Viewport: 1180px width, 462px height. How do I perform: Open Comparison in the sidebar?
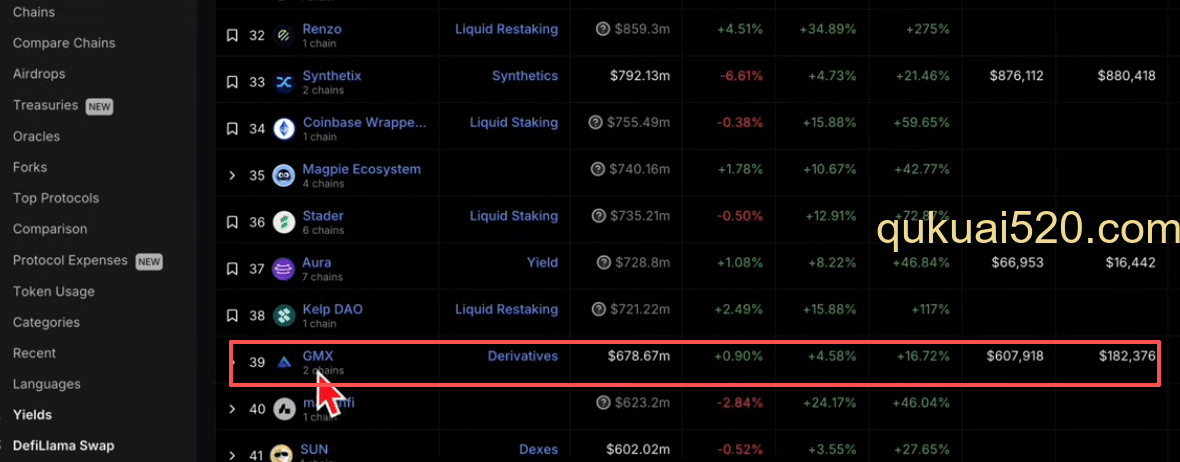50,229
